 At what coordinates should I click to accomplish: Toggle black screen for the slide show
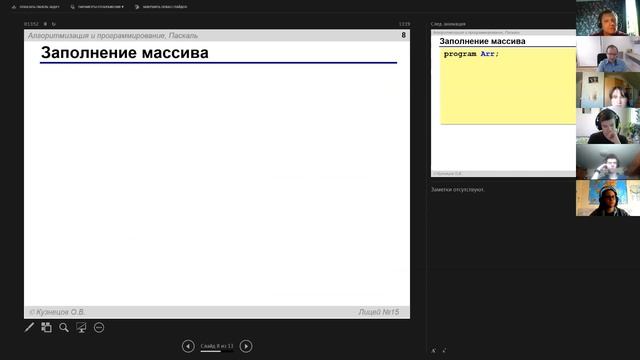coord(81,327)
